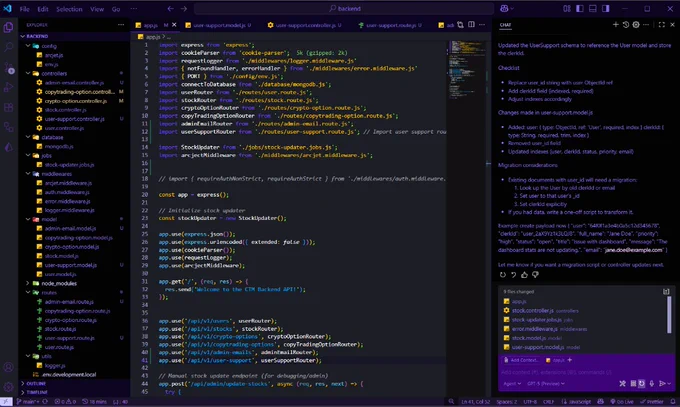Expand the TIMELINE section
This screenshot has width=680, height=407.
coord(74,392)
